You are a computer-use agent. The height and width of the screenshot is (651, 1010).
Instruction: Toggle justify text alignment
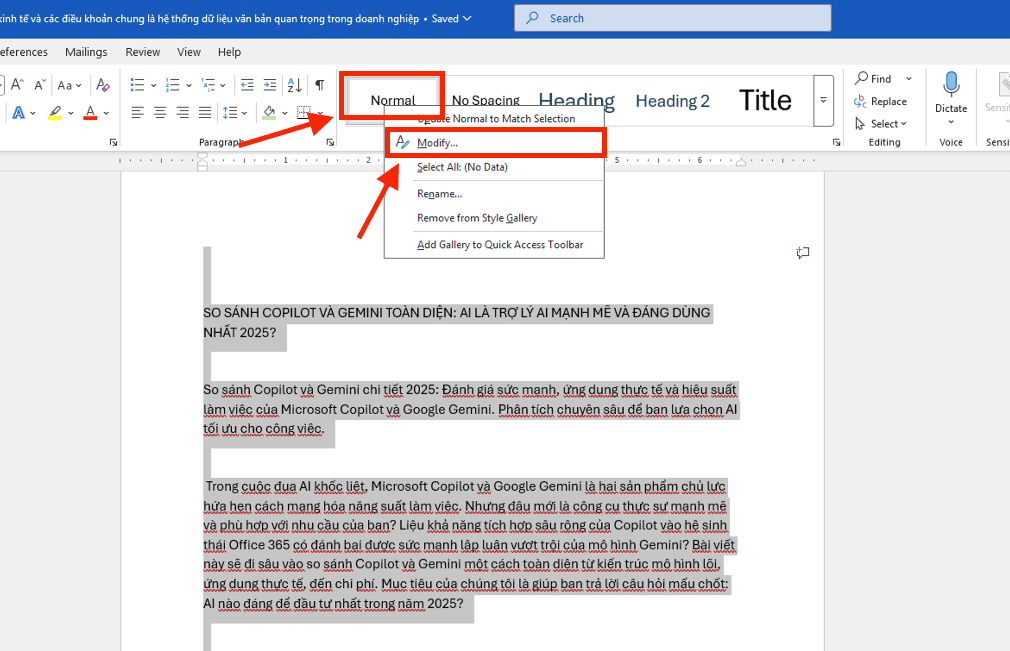[x=204, y=113]
